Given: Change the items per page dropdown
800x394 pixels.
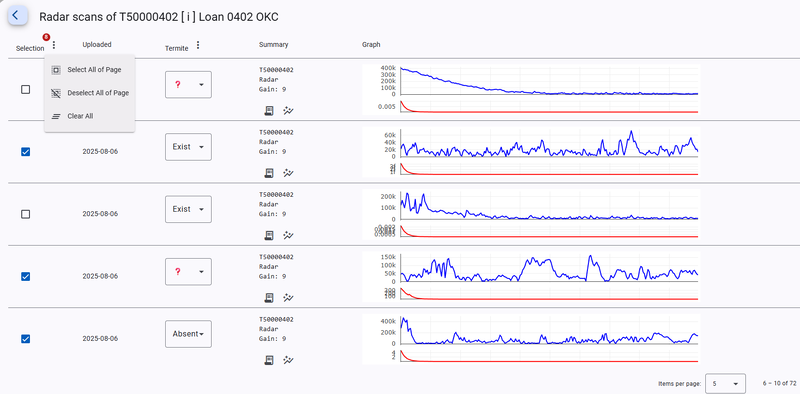Looking at the screenshot, I should [x=725, y=383].
